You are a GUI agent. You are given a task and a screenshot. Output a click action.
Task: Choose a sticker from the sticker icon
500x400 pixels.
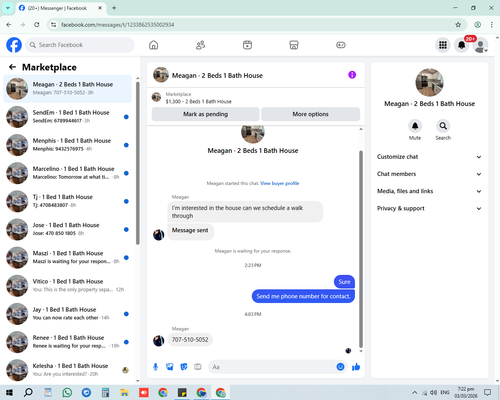pyautogui.click(x=184, y=367)
